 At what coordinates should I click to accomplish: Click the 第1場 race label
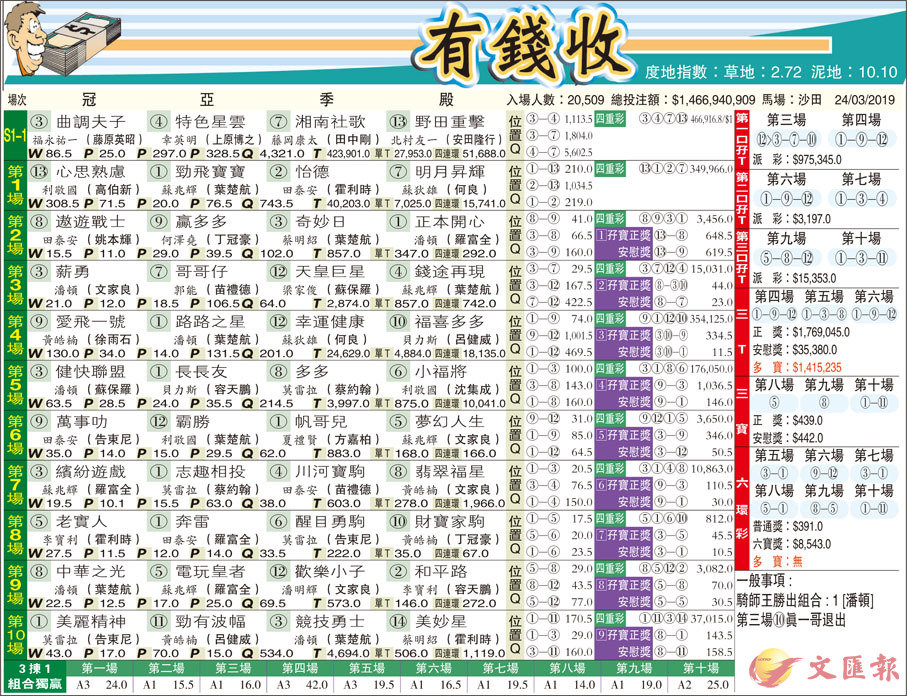(x=14, y=184)
